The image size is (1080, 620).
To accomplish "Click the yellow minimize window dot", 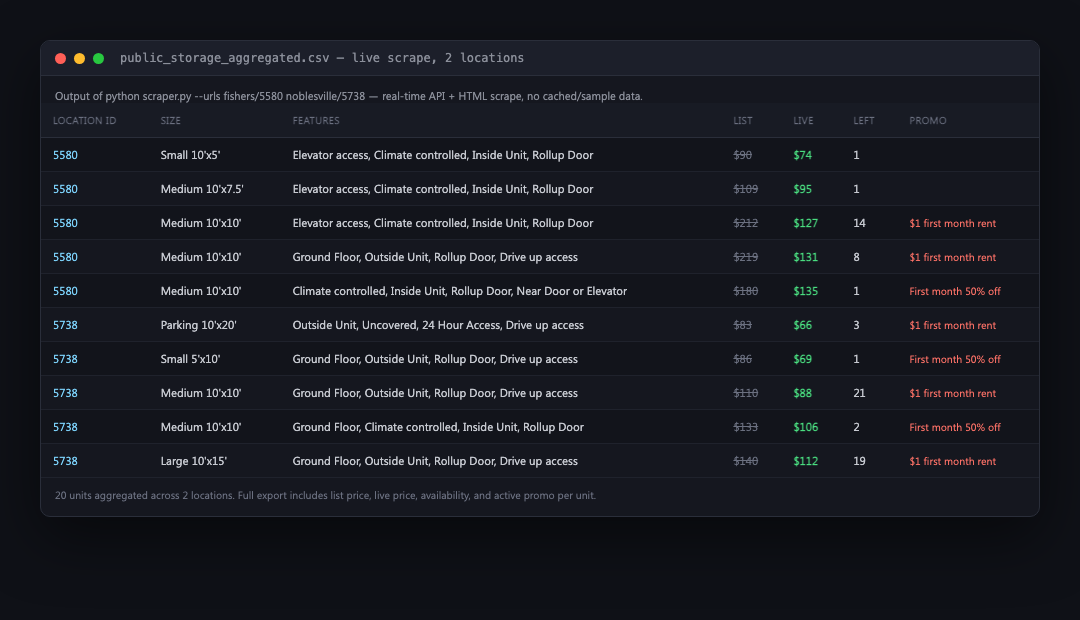I will click(x=79, y=59).
